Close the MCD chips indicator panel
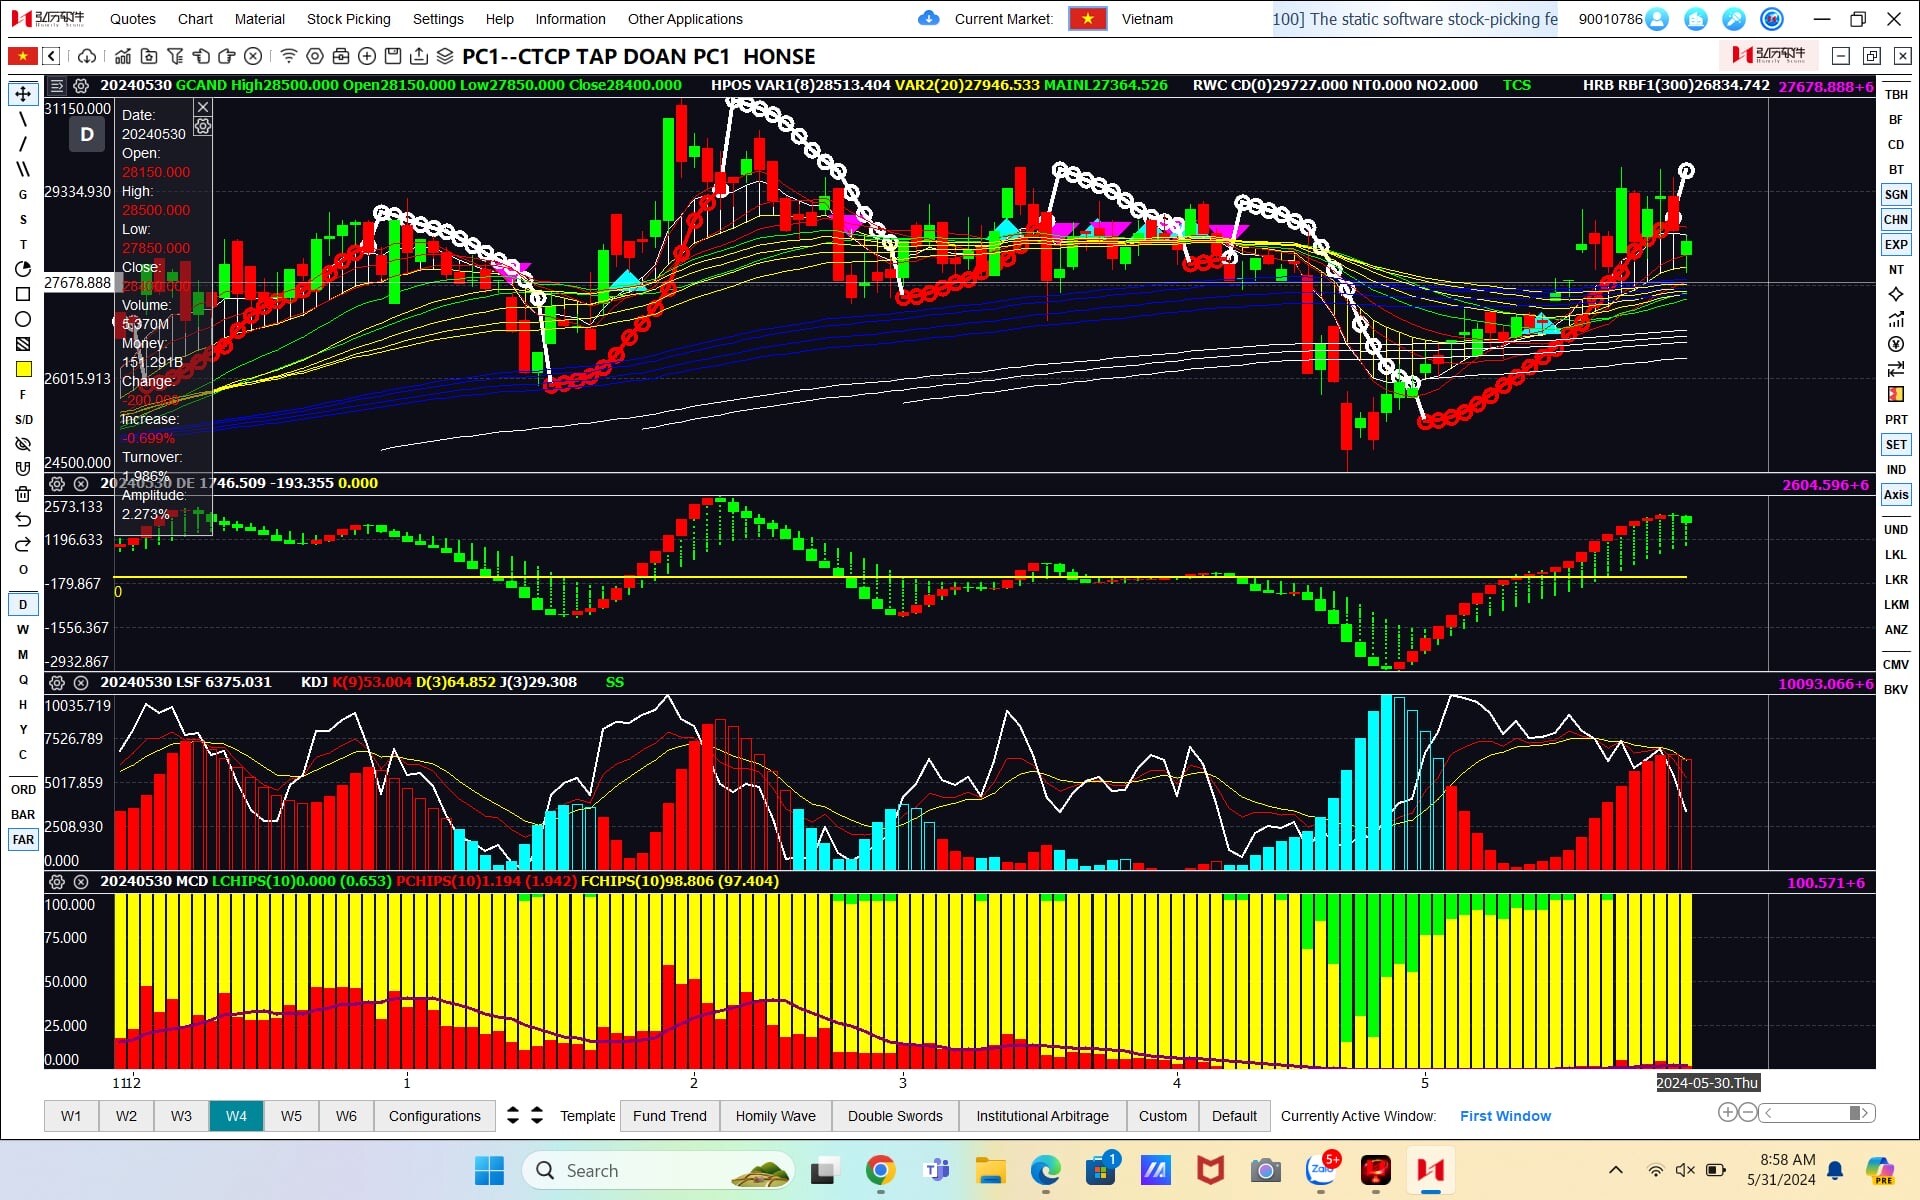This screenshot has height=1200, width=1920. [81, 882]
